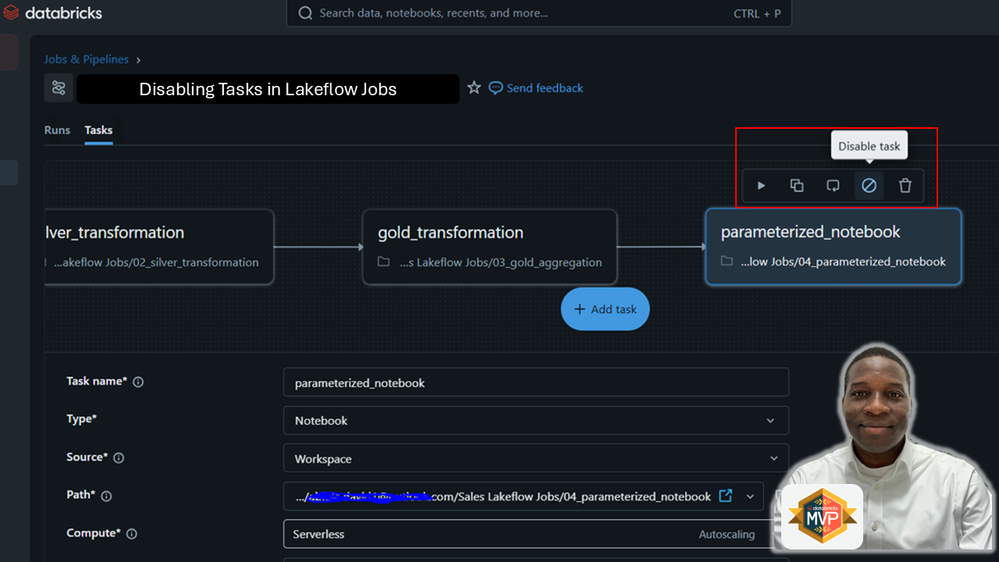
Task: Click the folder icon in gold_transformation node
Action: [x=384, y=262]
